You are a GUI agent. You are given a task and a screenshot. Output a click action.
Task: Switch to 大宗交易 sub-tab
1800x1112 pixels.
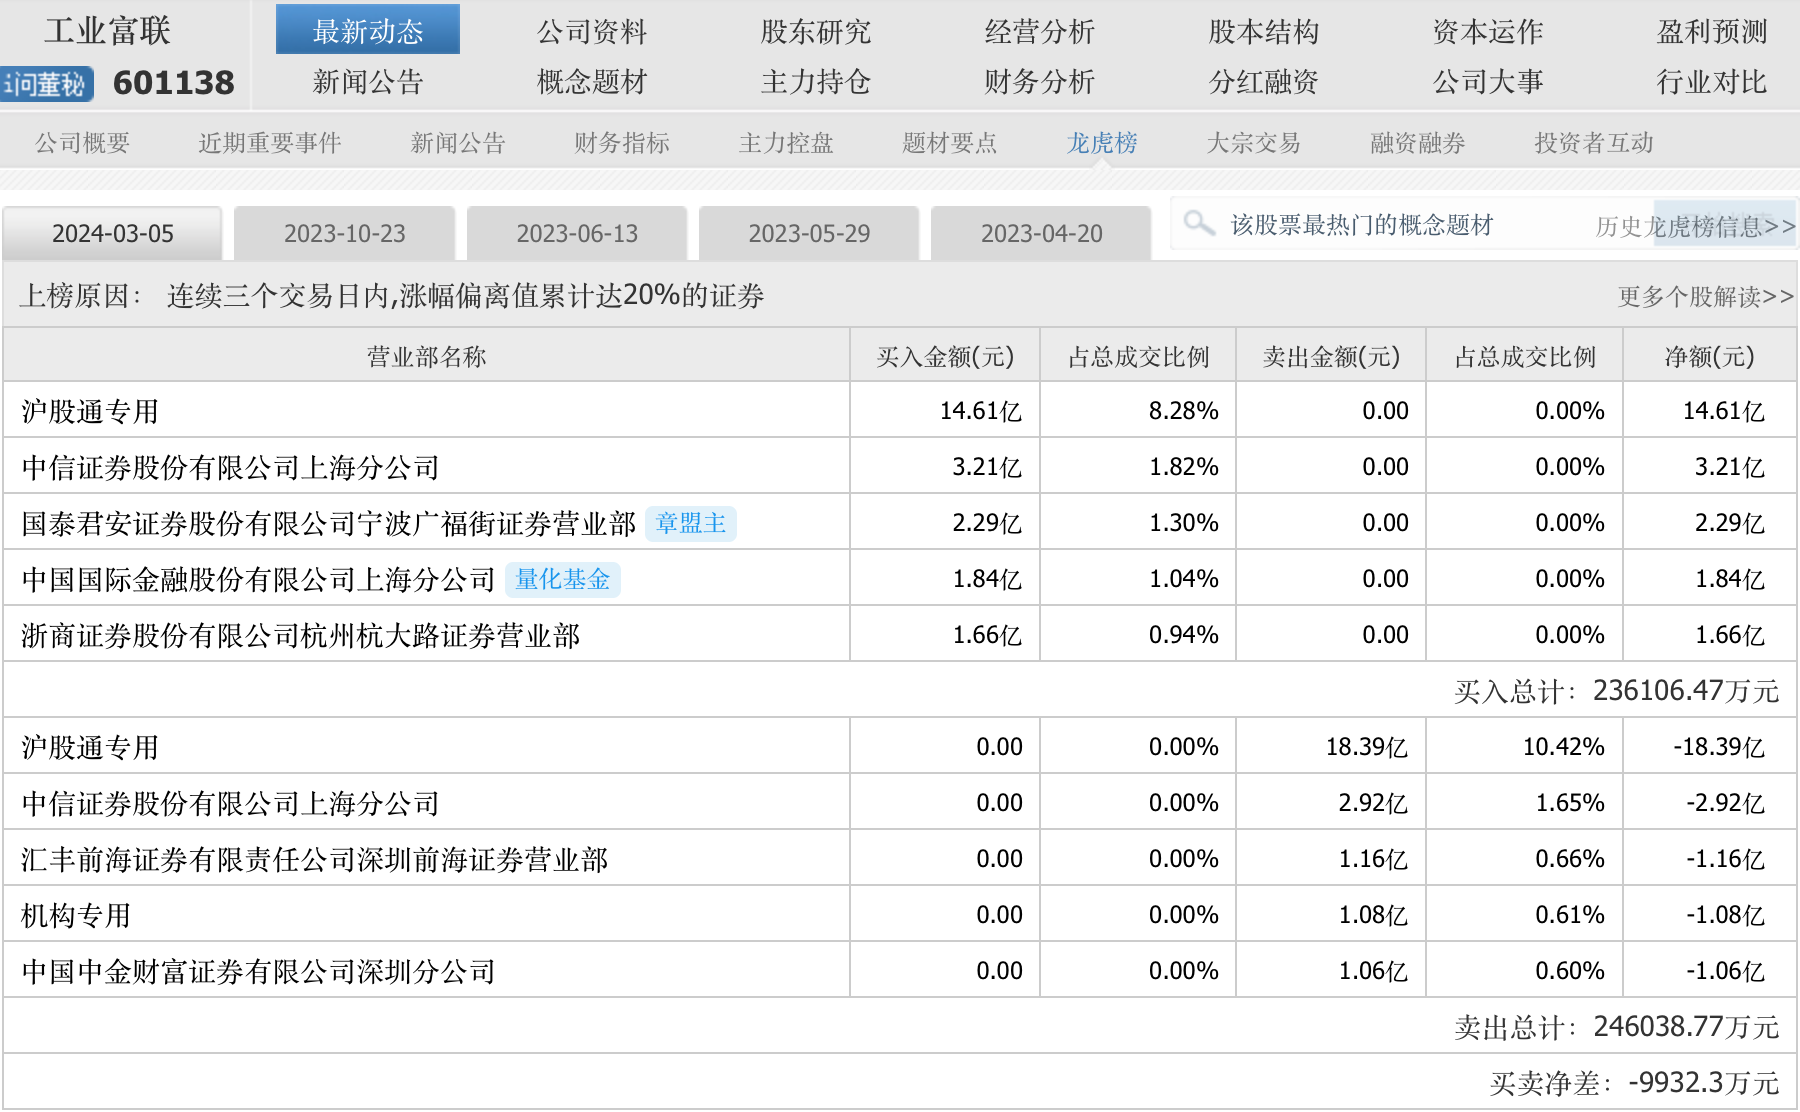click(1253, 143)
